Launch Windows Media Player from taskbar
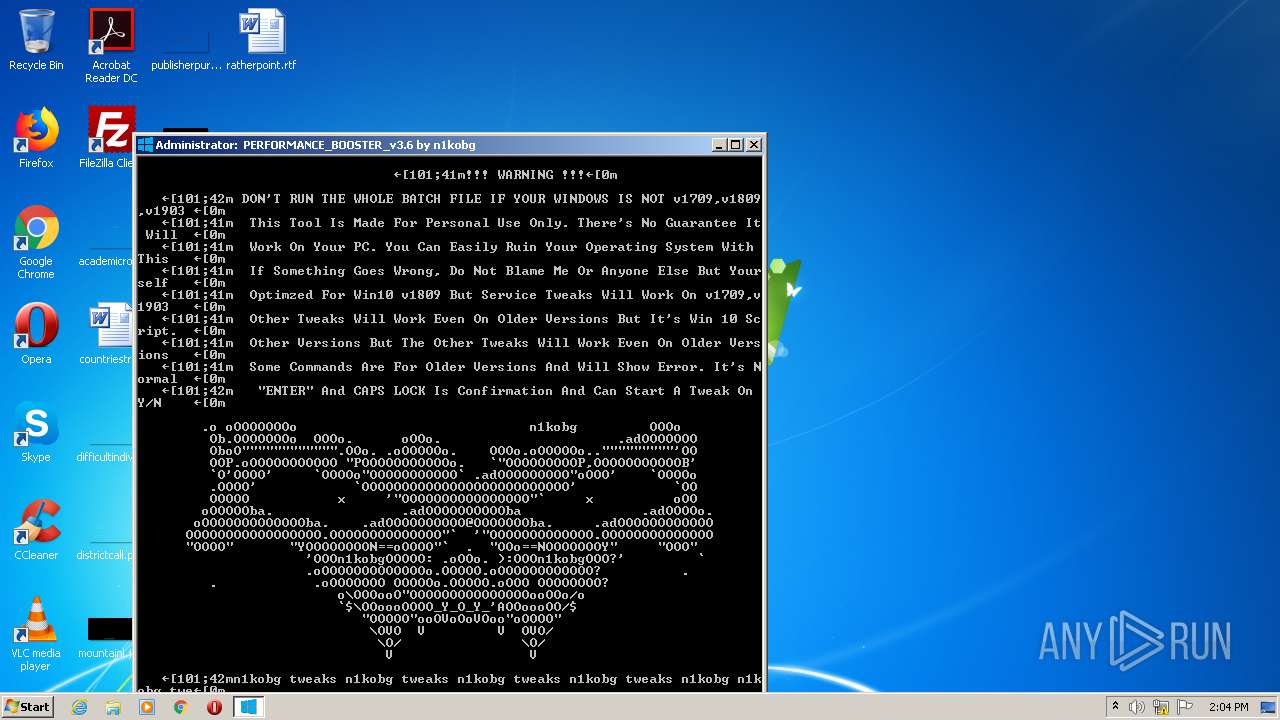 point(147,707)
